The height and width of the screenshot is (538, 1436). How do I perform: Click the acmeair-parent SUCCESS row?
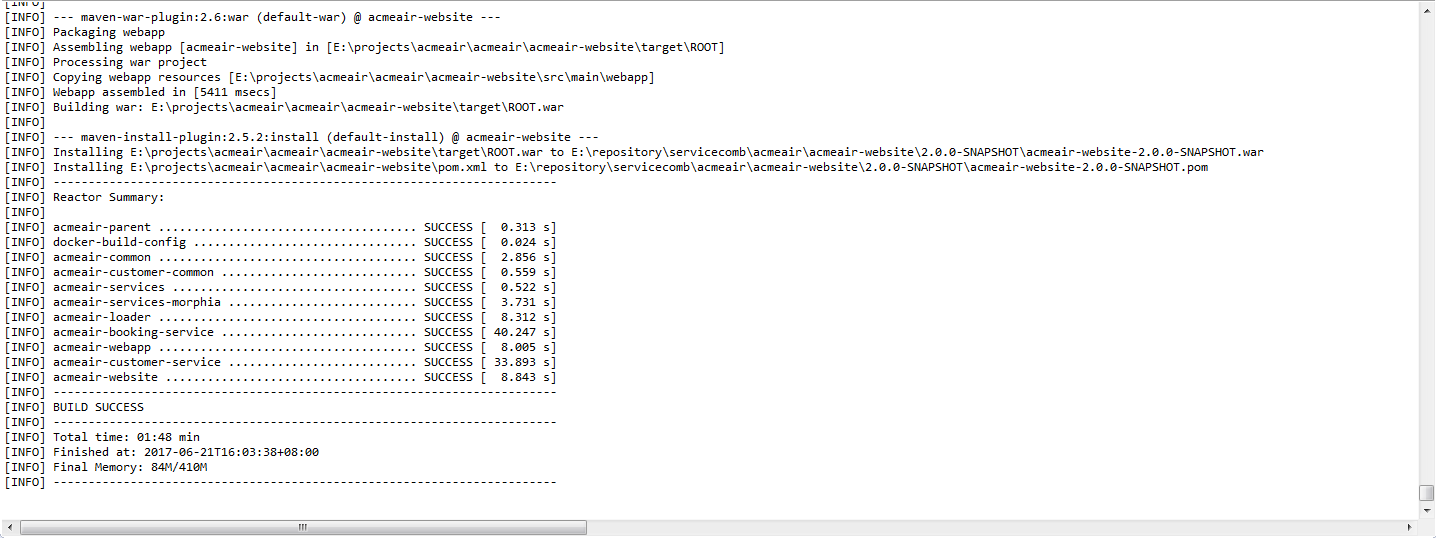(x=300, y=227)
